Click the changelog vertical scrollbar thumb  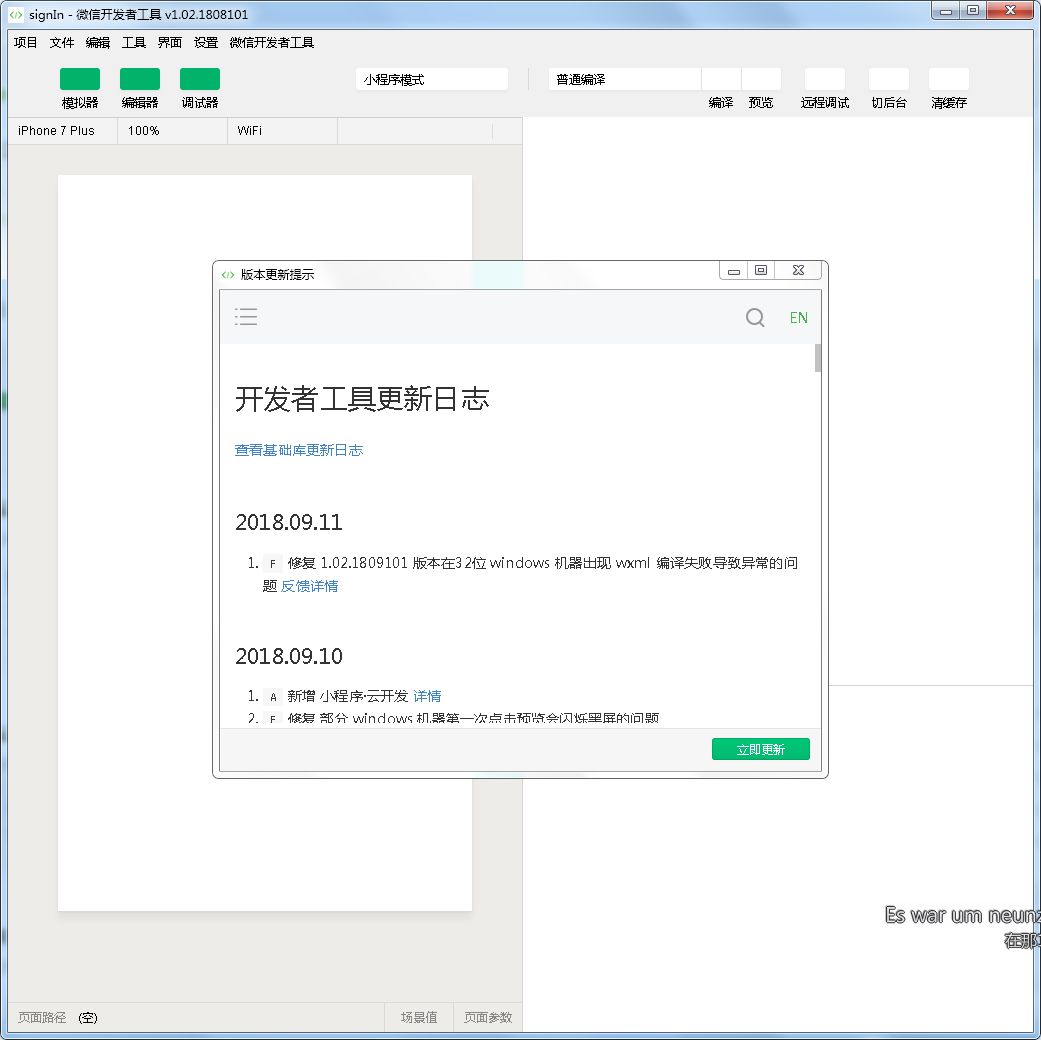click(817, 359)
